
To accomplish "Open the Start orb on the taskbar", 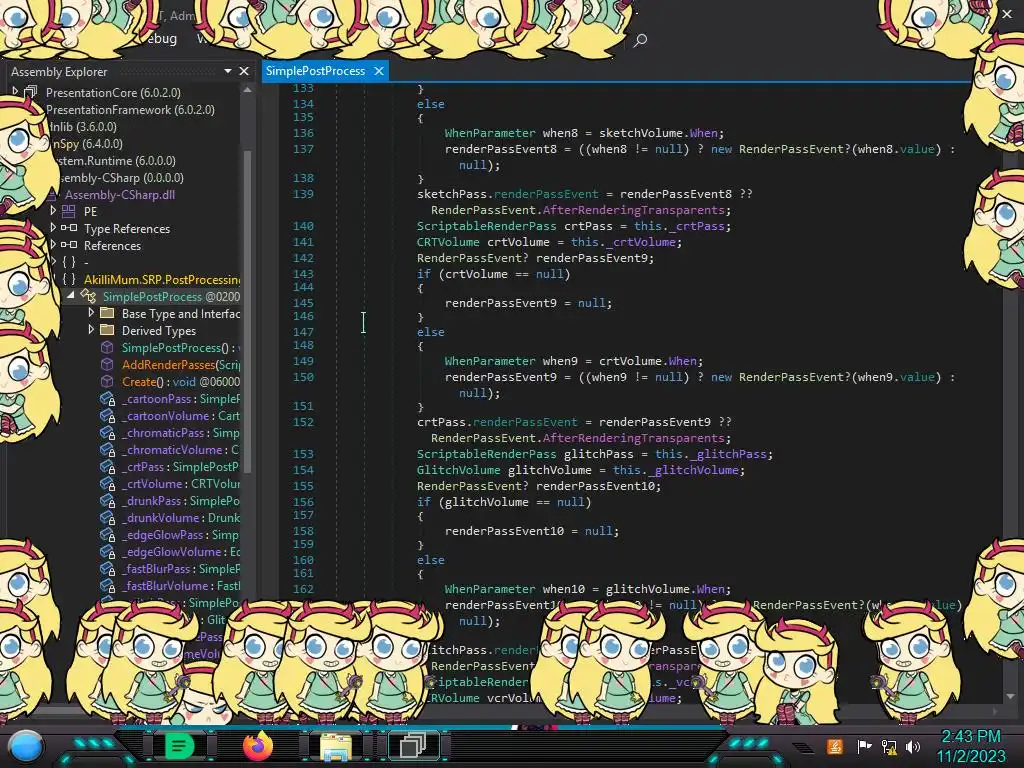I will tap(25, 746).
